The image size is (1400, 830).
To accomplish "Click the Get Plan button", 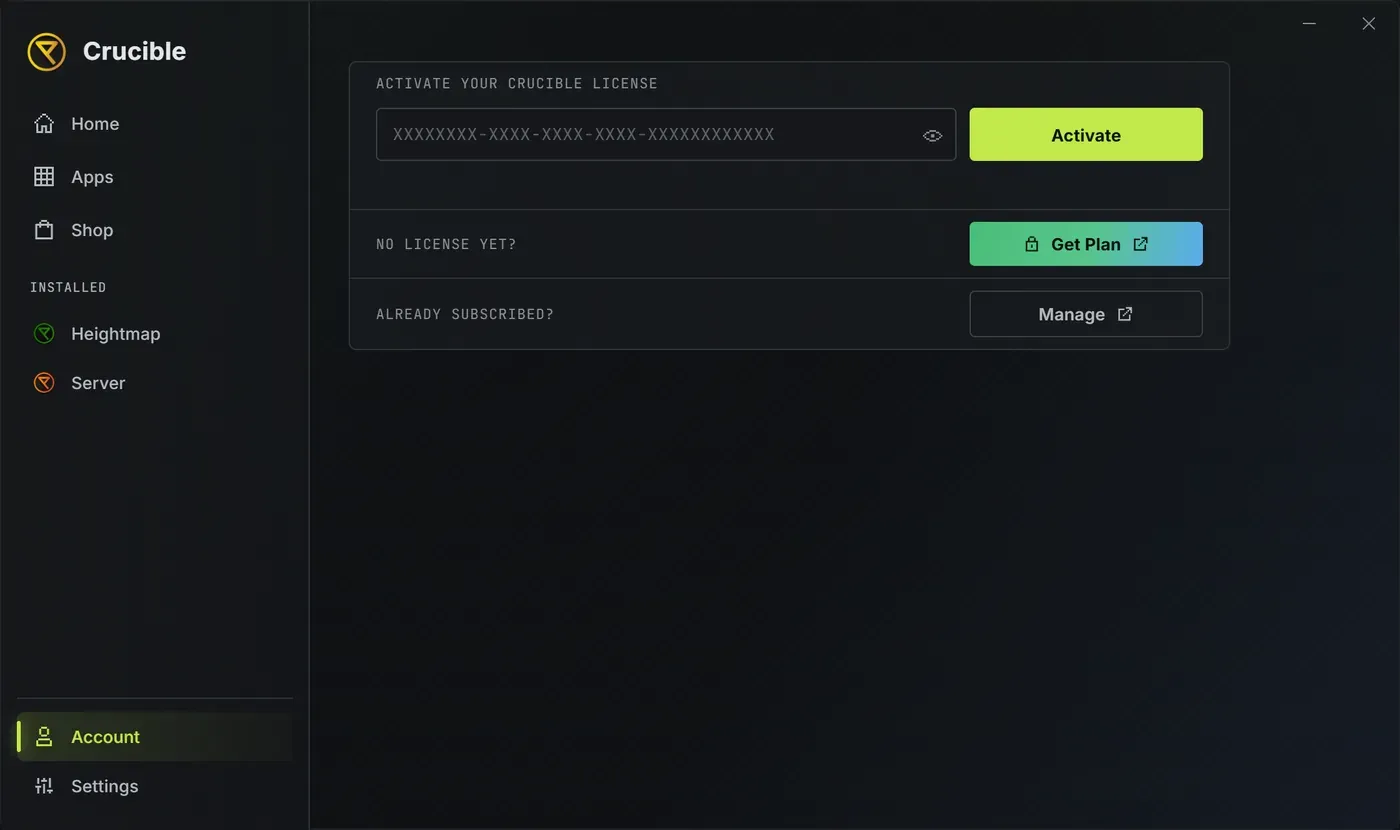I will pos(1086,244).
